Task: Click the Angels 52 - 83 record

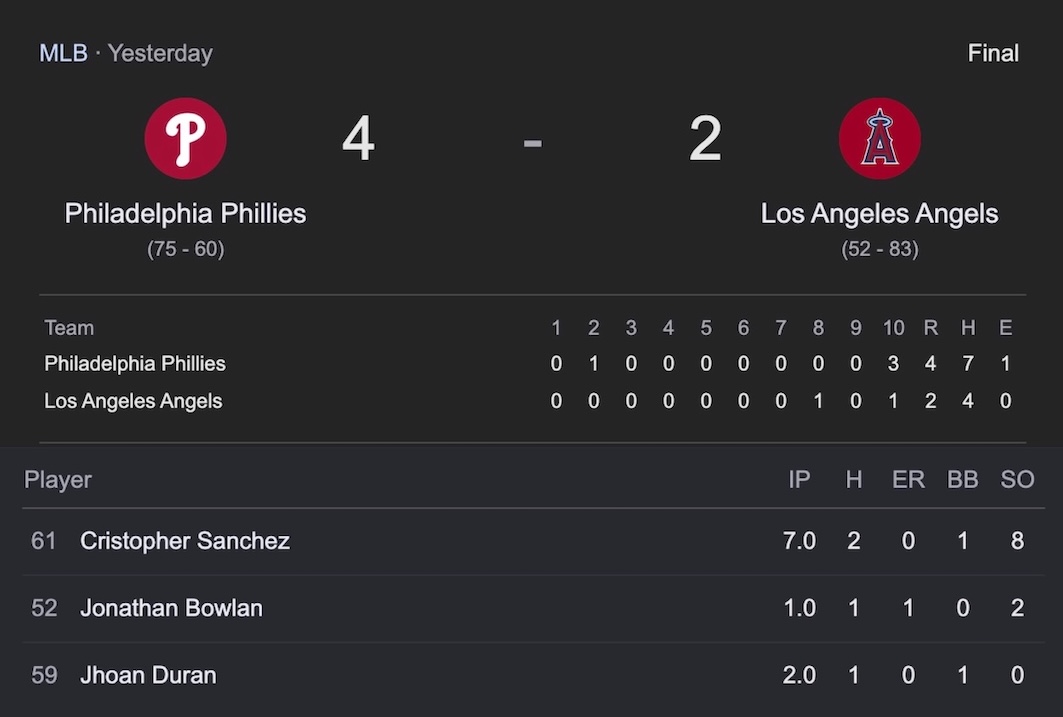Action: pyautogui.click(x=879, y=249)
